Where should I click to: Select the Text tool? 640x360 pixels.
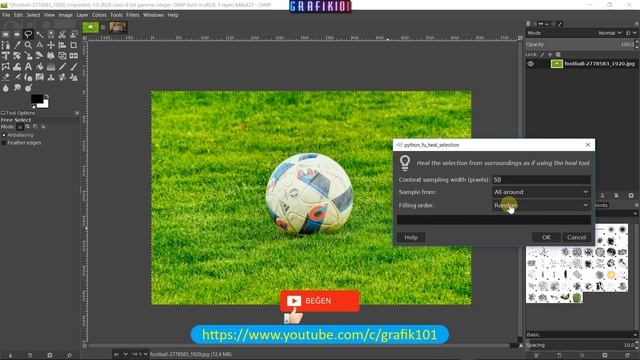28,67
